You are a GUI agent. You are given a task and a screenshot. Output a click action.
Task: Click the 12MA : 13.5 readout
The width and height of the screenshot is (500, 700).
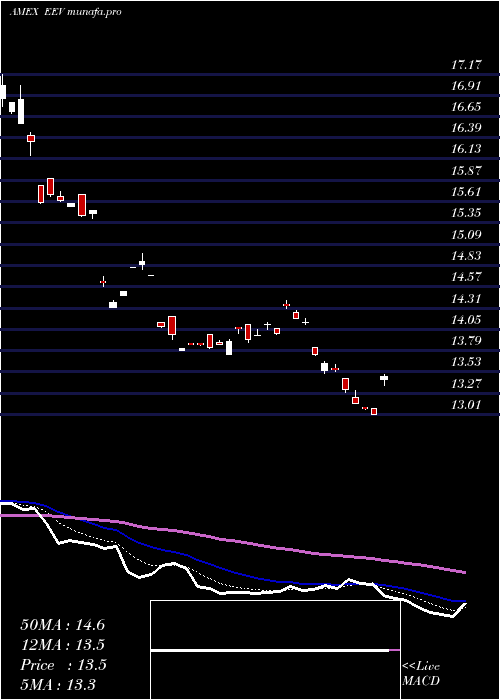pos(62,645)
